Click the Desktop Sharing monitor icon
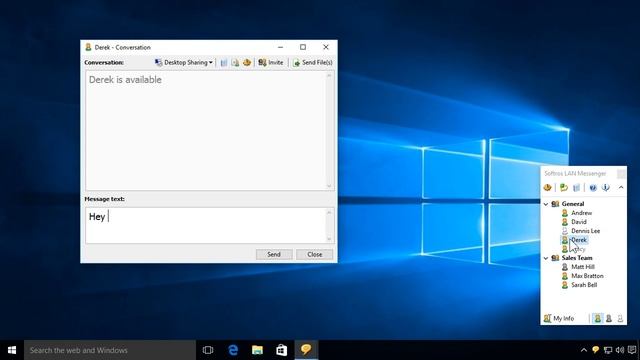640x360 pixels. click(x=158, y=62)
